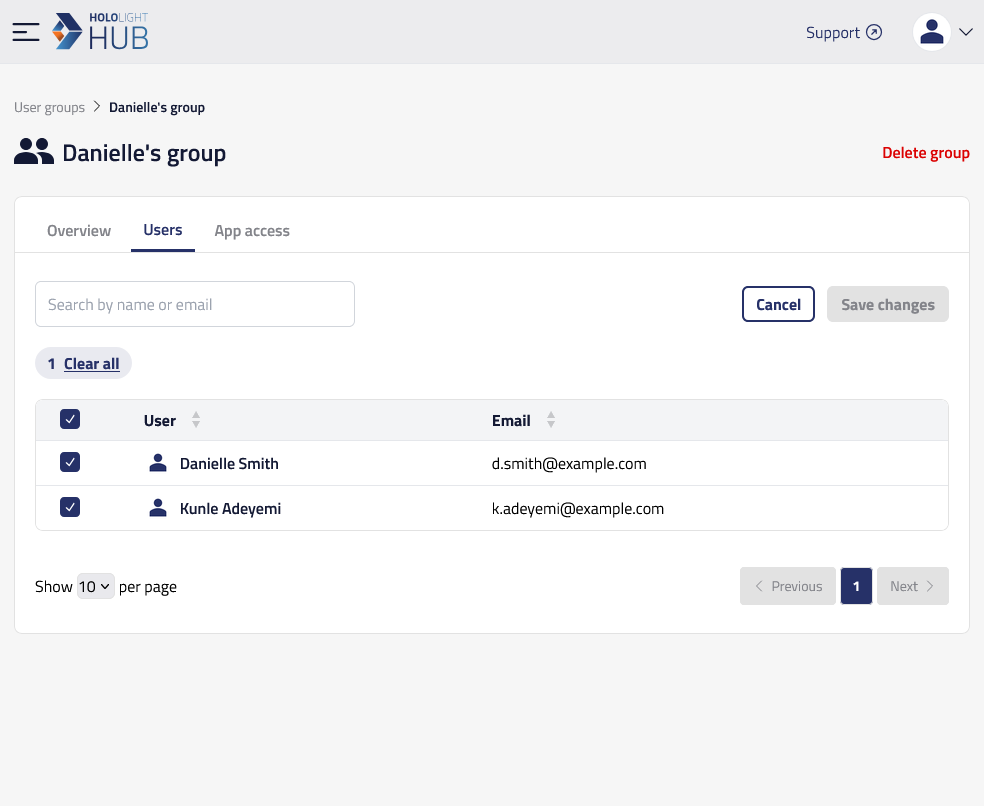The width and height of the screenshot is (984, 806).
Task: Uncheck Danielle Smith's row checkbox
Action: (70, 463)
